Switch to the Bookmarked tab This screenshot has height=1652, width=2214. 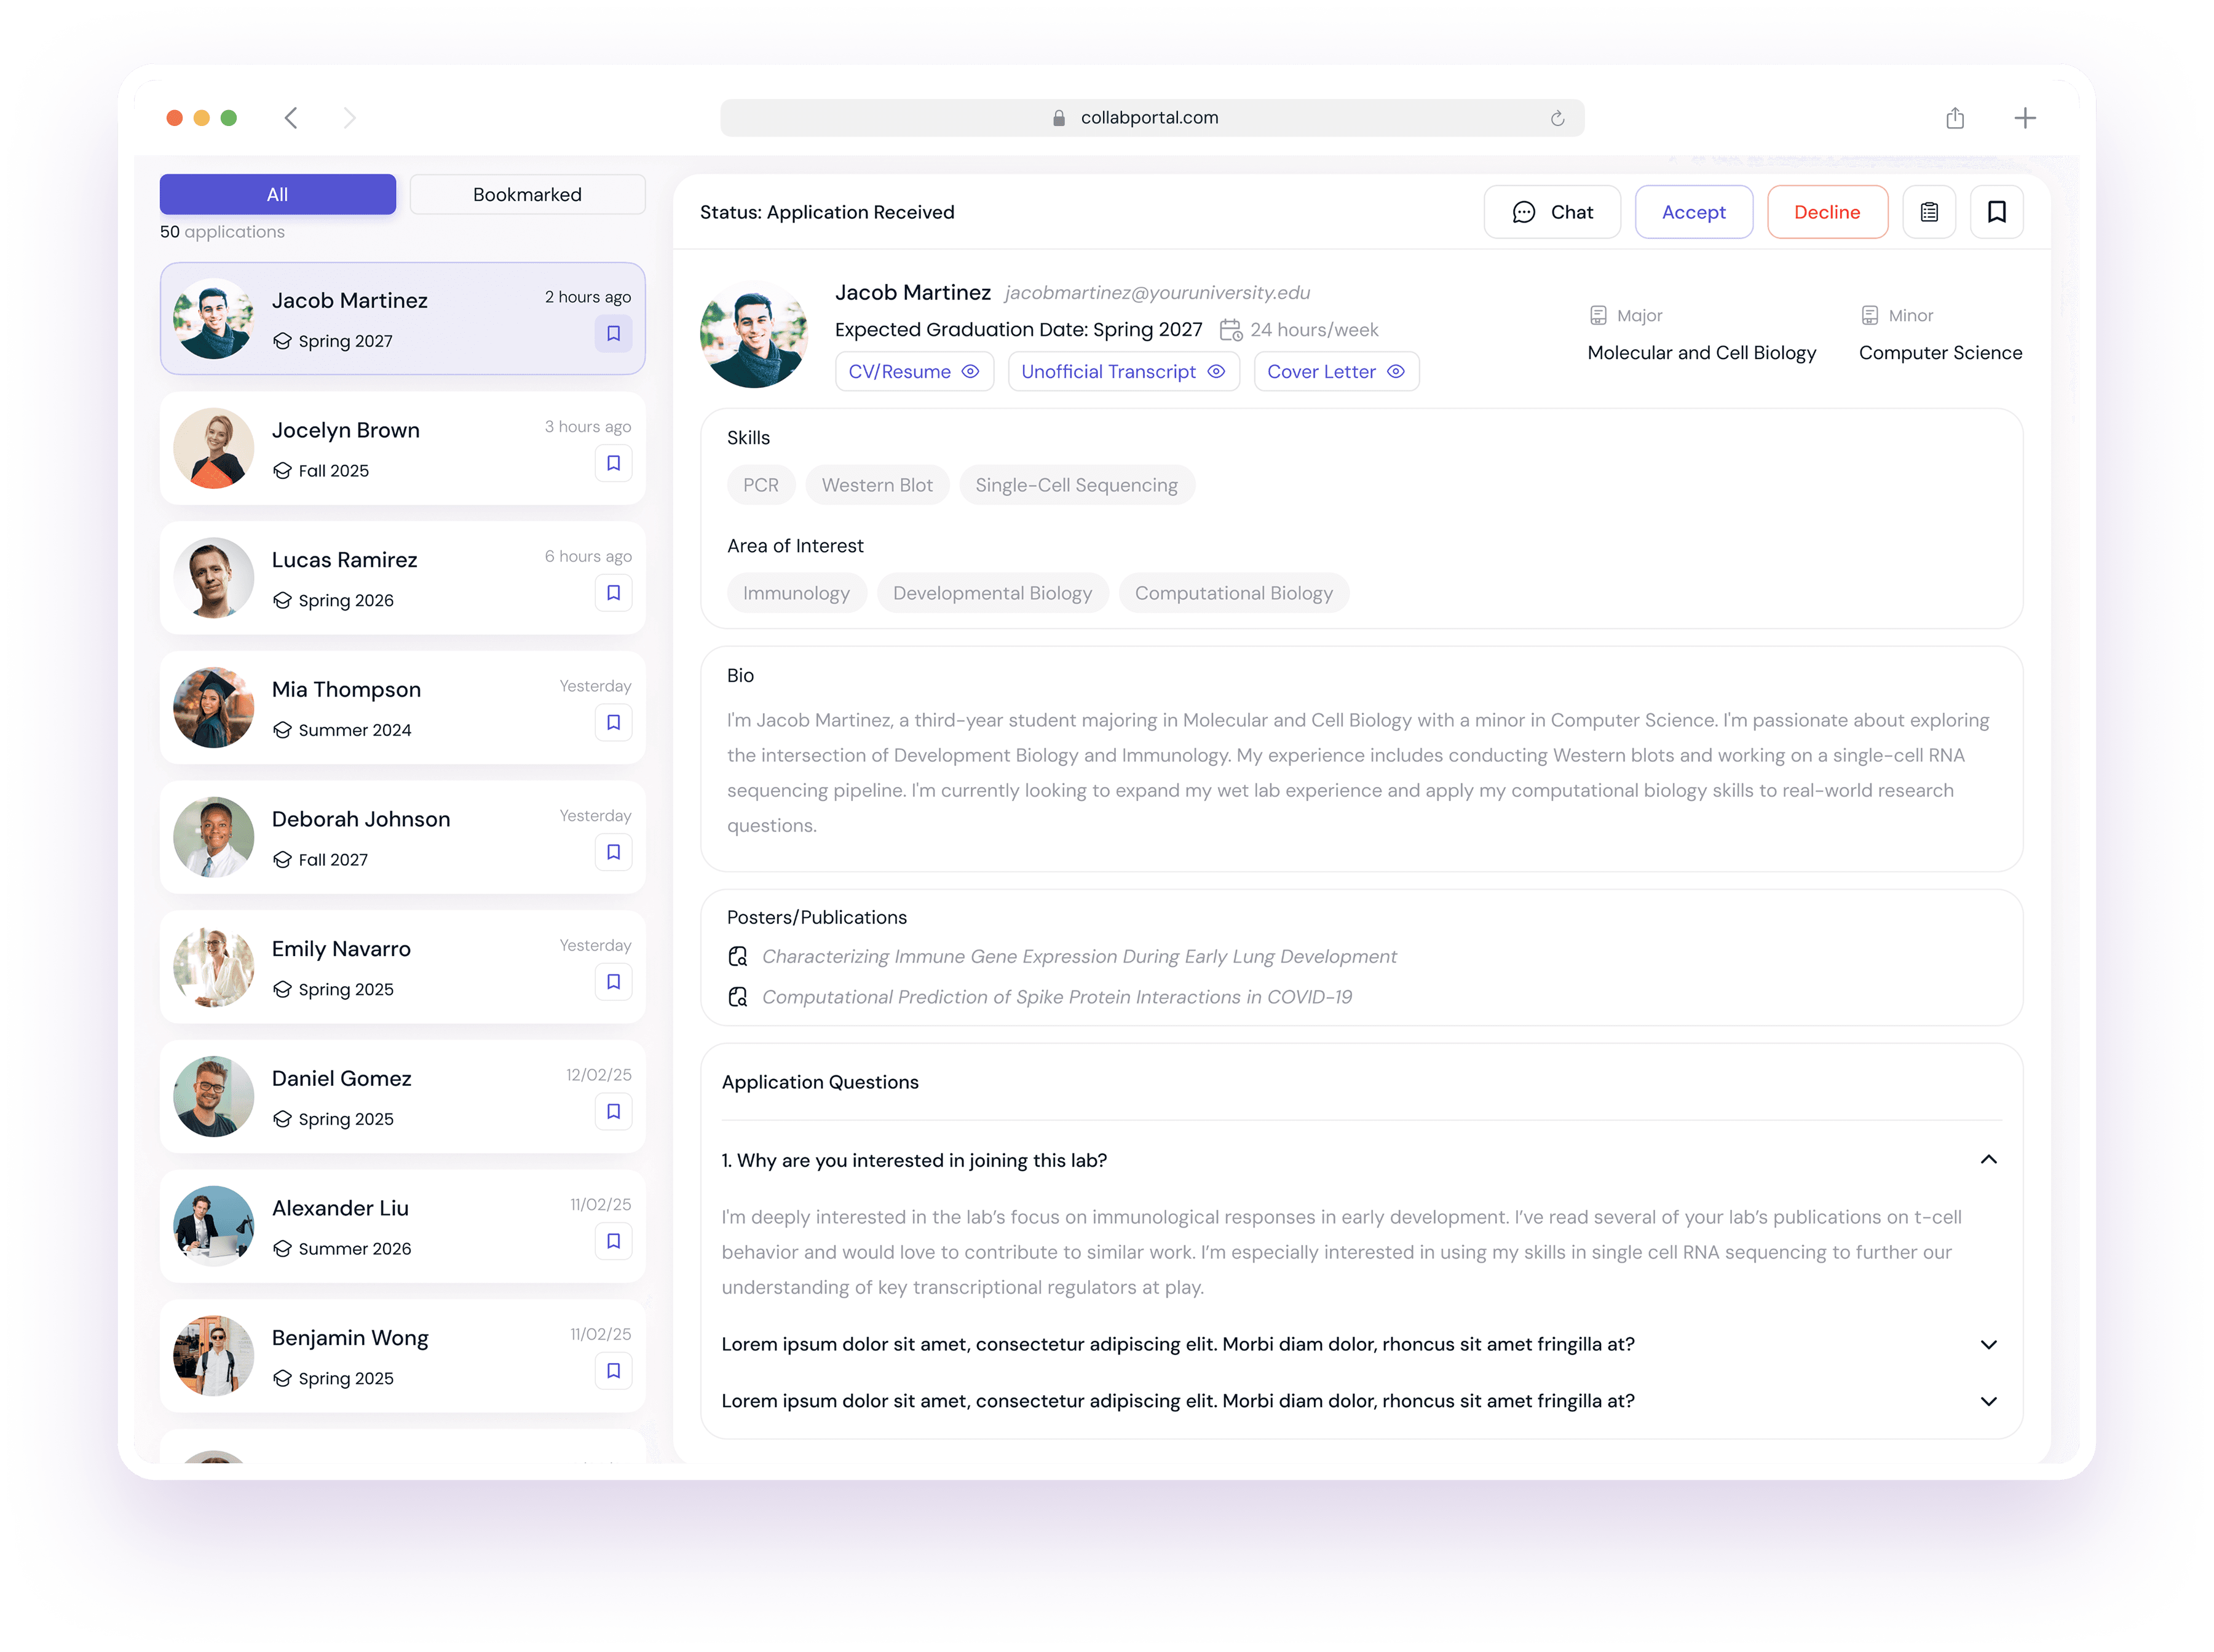coord(527,194)
